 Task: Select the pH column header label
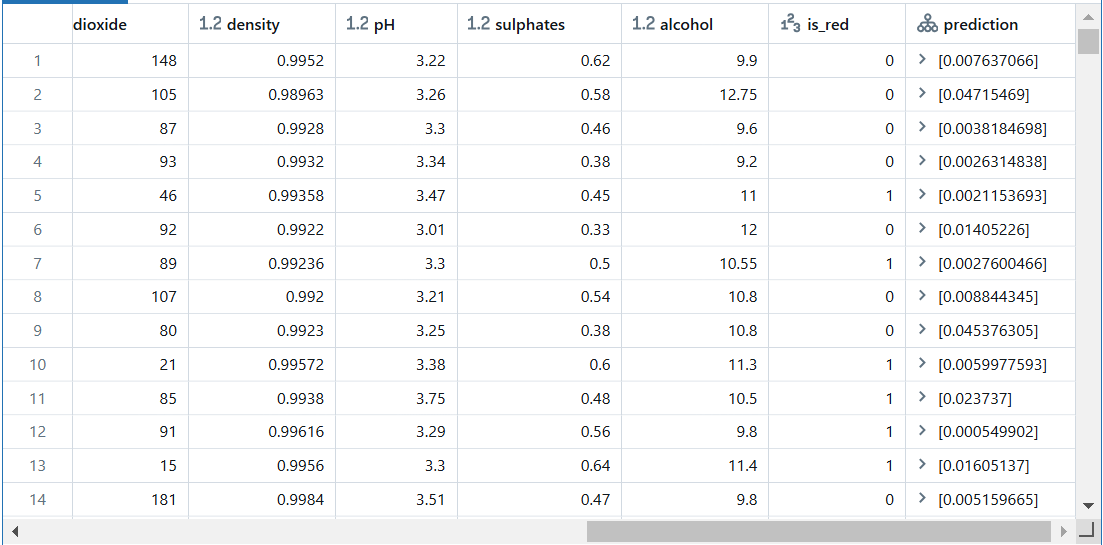coord(384,25)
